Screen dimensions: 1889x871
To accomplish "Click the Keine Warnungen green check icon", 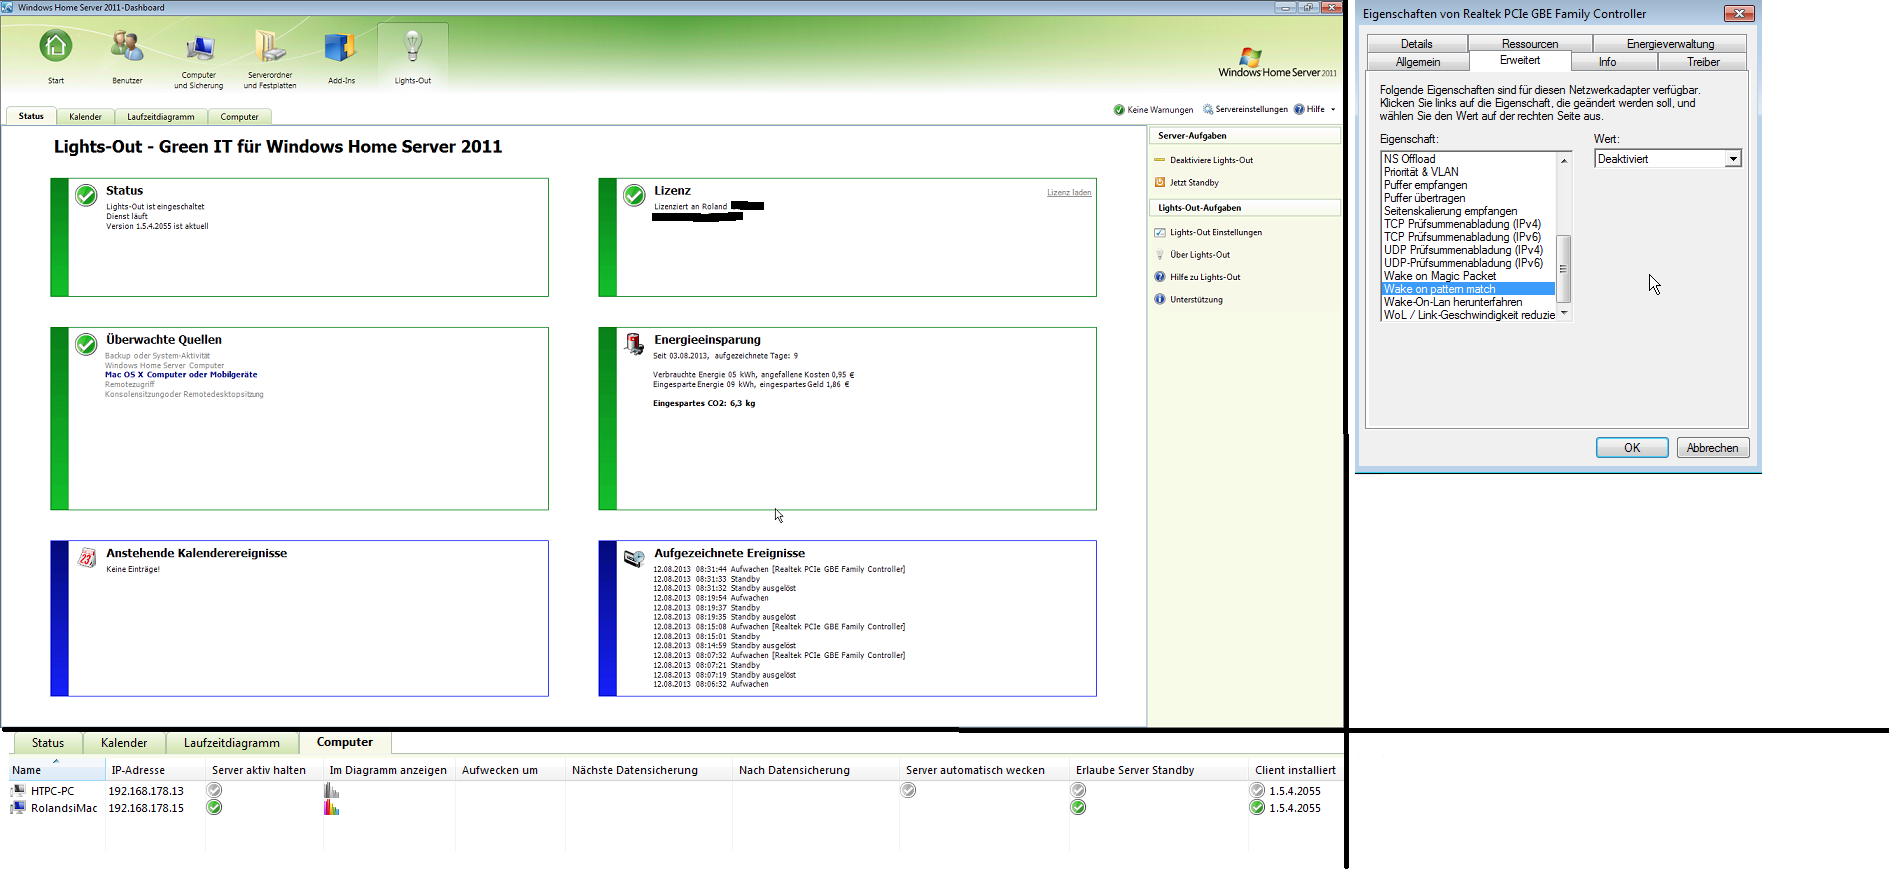I will [1119, 110].
